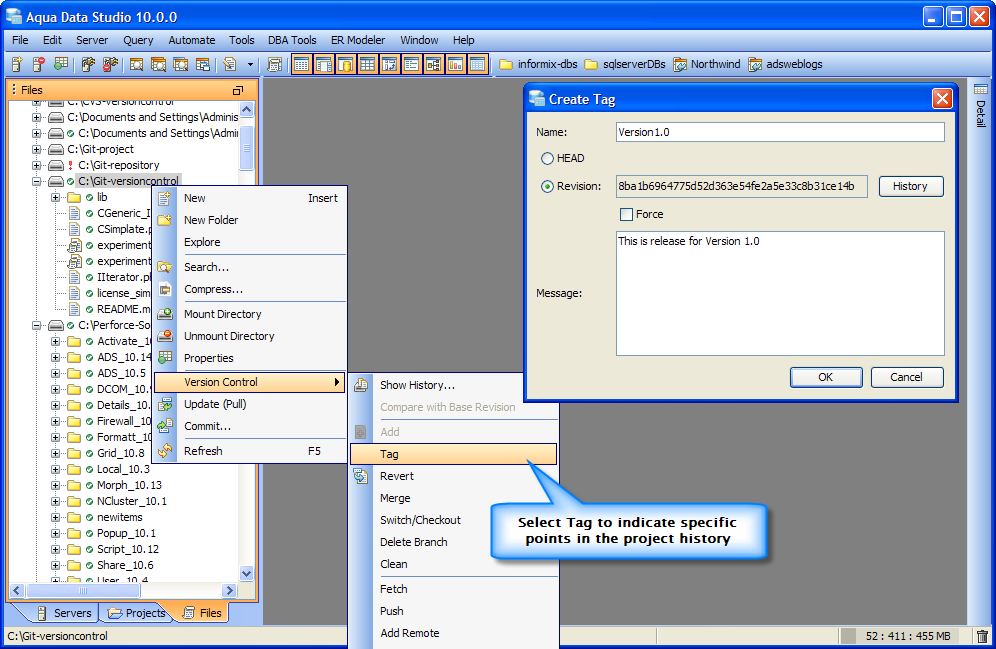Open the informix-dbs folder shortcut
The image size is (996, 649).
[539, 64]
